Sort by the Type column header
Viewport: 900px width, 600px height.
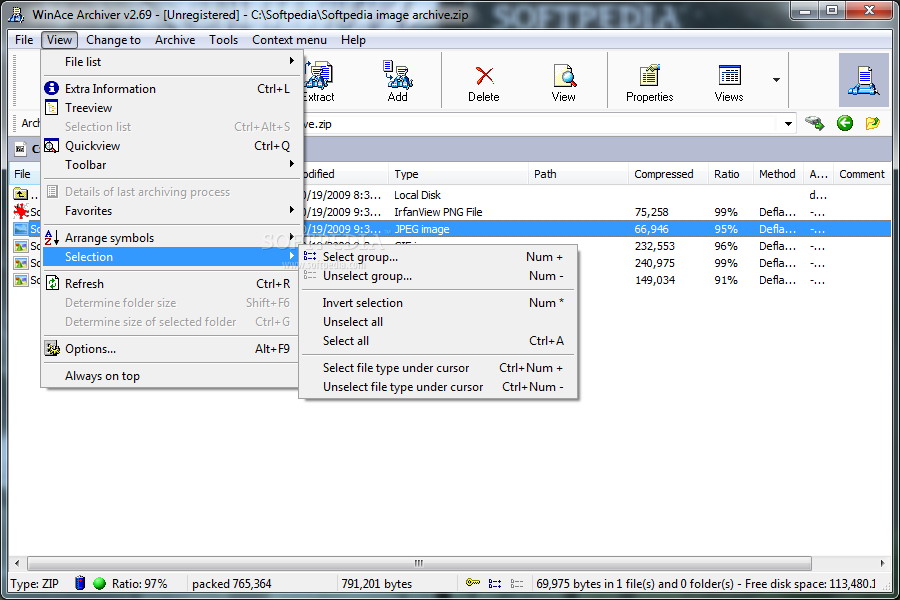click(x=458, y=174)
